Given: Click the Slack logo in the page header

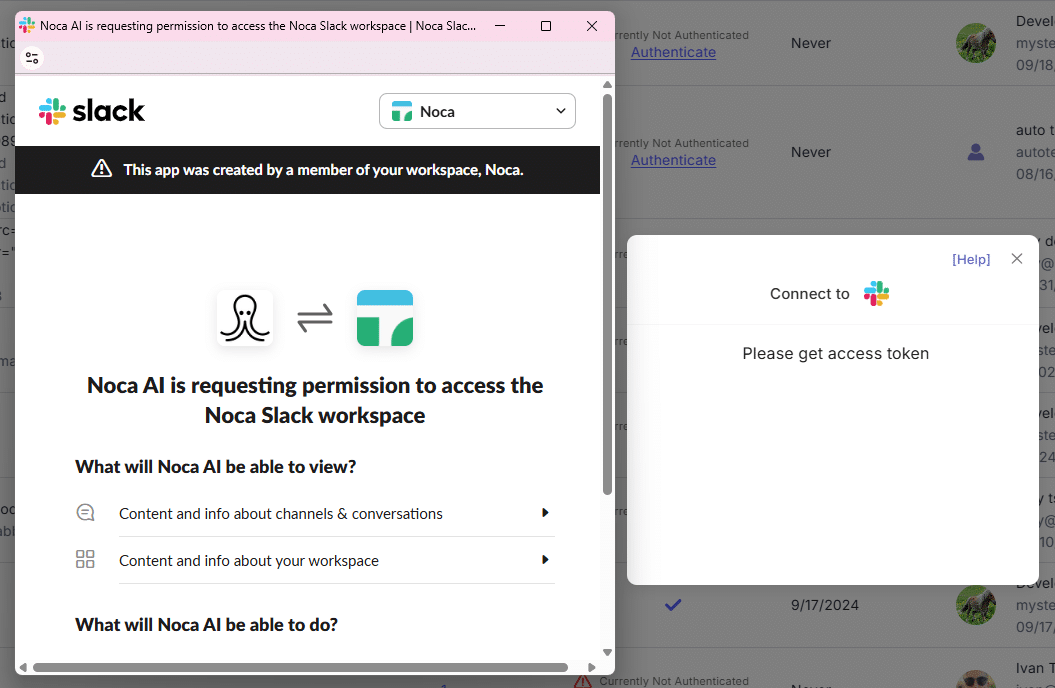Looking at the screenshot, I should [x=92, y=111].
